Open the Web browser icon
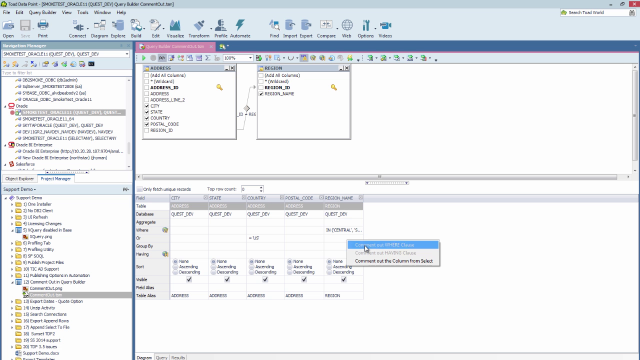This screenshot has height=360, width=640. 347,29
